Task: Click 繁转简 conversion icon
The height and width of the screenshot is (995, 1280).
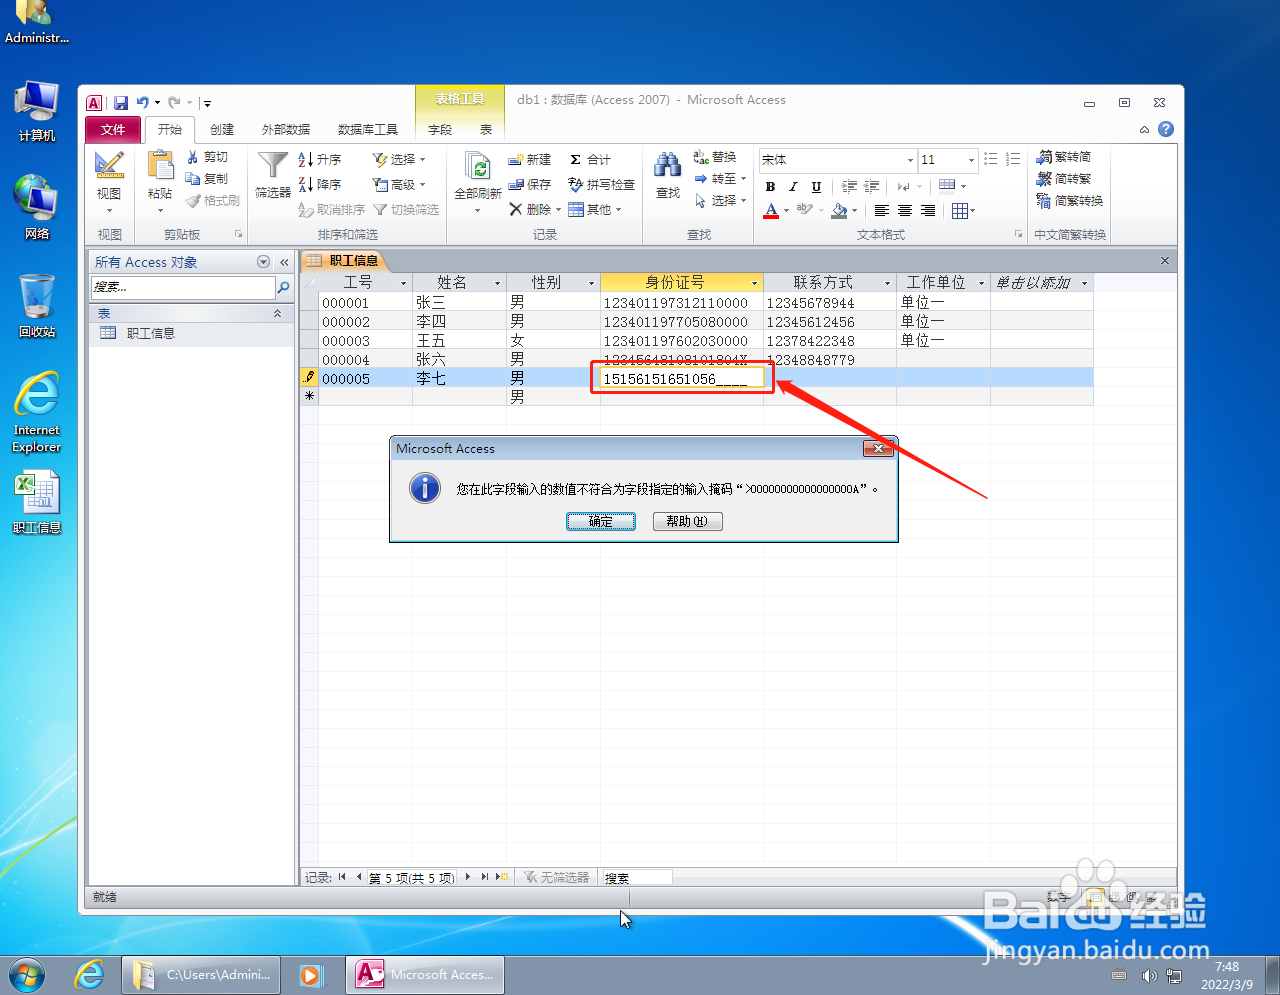Action: tap(1064, 156)
